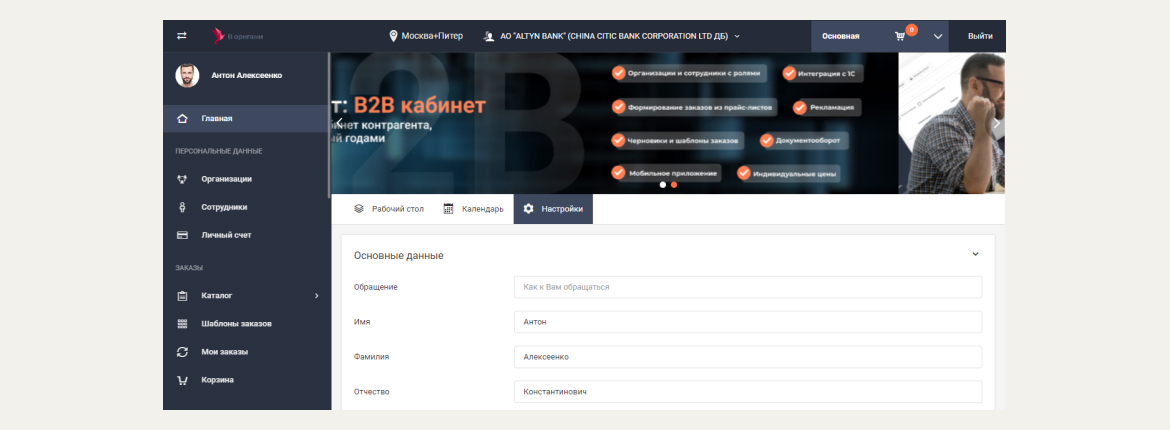Select the Настройки tab
Viewport: 1170px width, 430px height.
tap(553, 209)
